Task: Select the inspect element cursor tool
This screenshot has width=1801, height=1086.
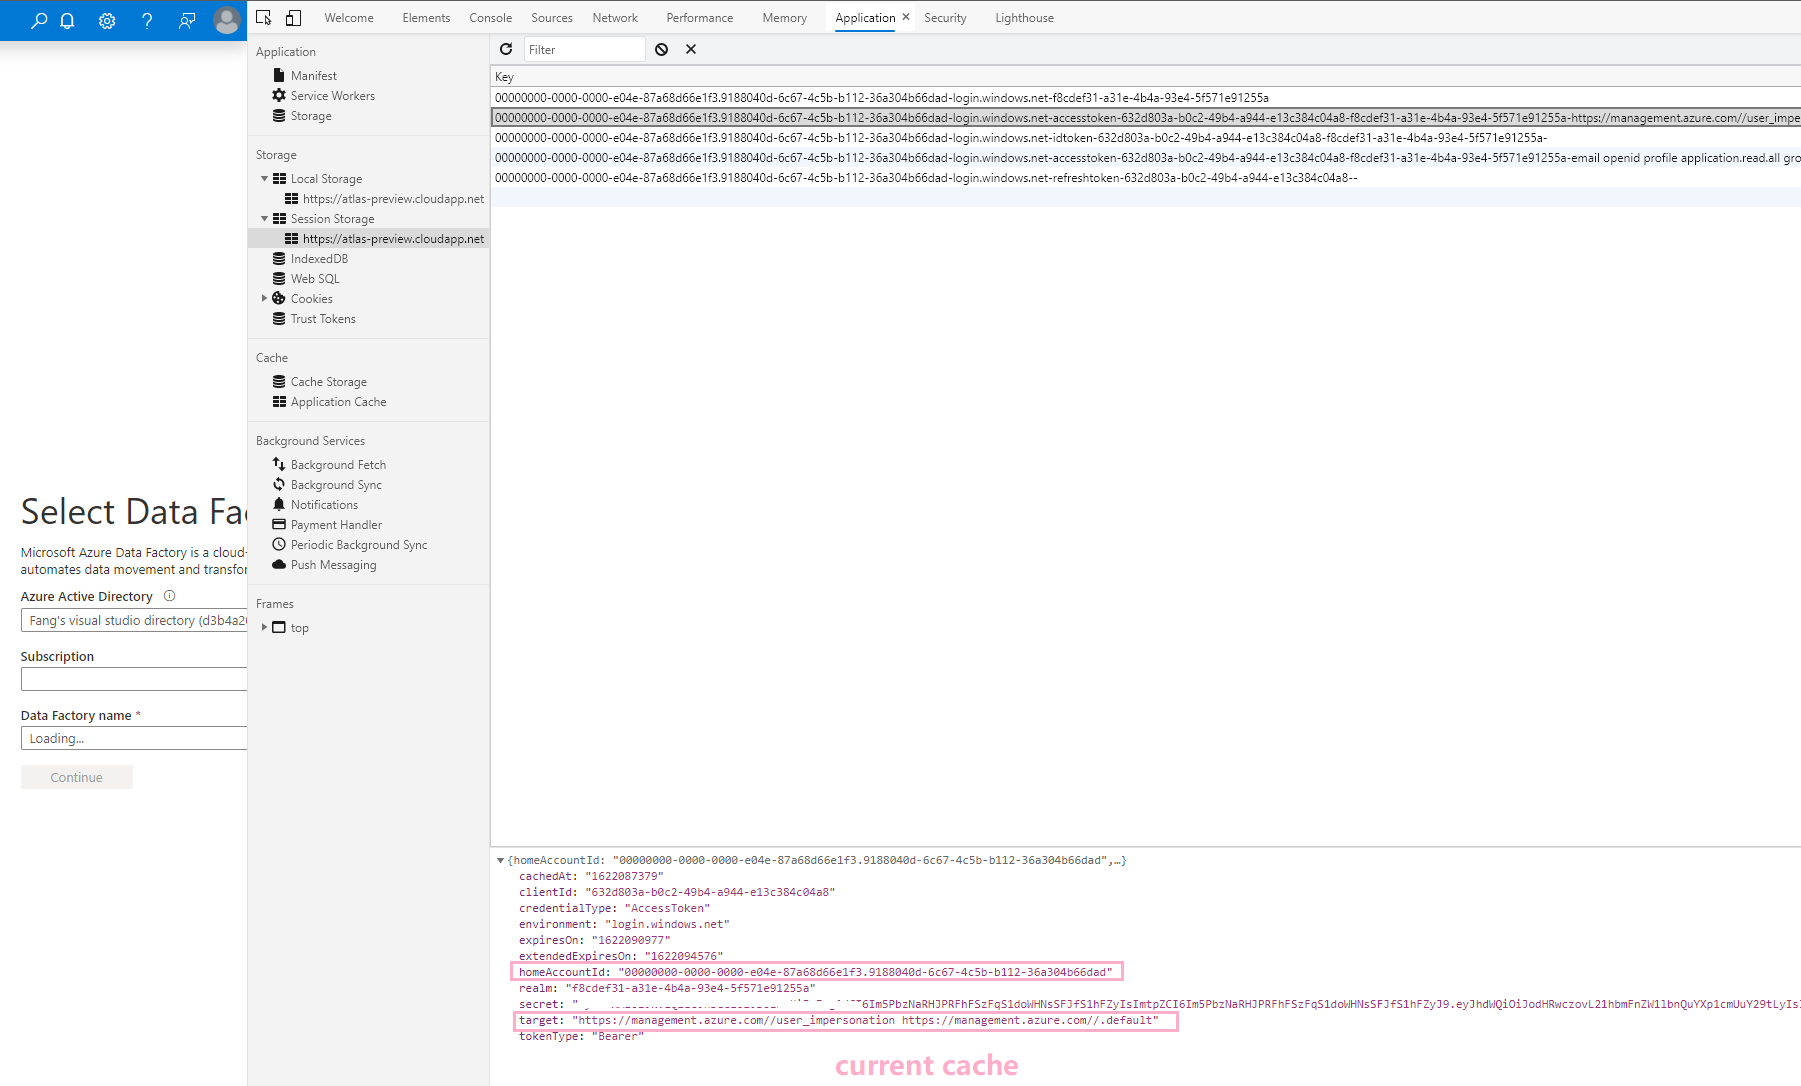Action: [x=263, y=17]
